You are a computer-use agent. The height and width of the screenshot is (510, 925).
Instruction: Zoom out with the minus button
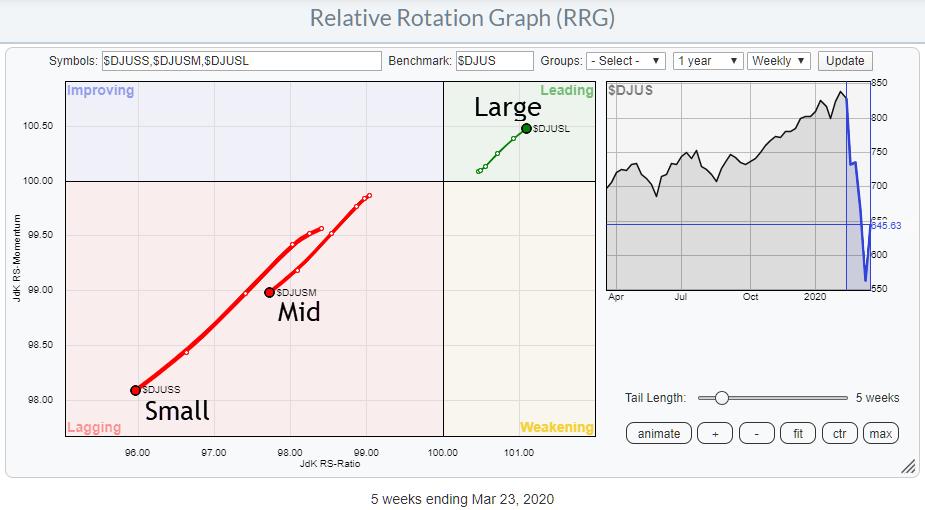click(757, 433)
